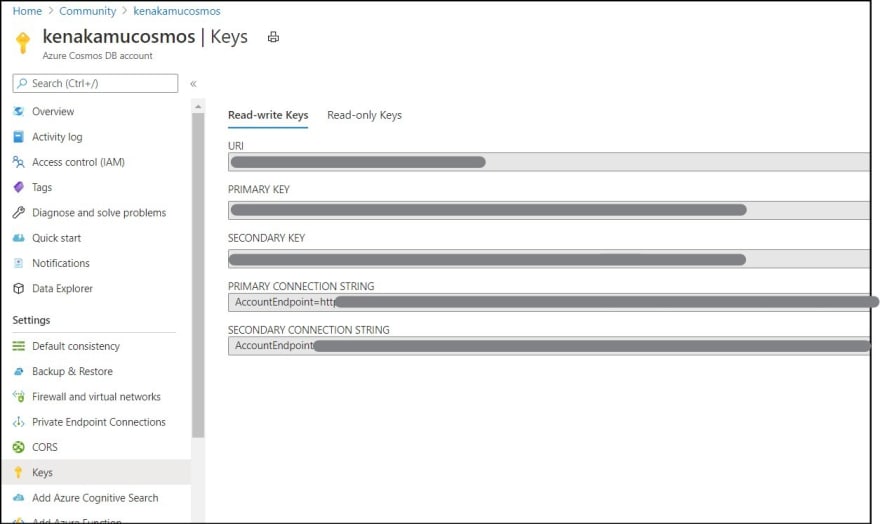Focus the Search (Ctrl+/) input field
The height and width of the screenshot is (524, 880).
pos(95,83)
